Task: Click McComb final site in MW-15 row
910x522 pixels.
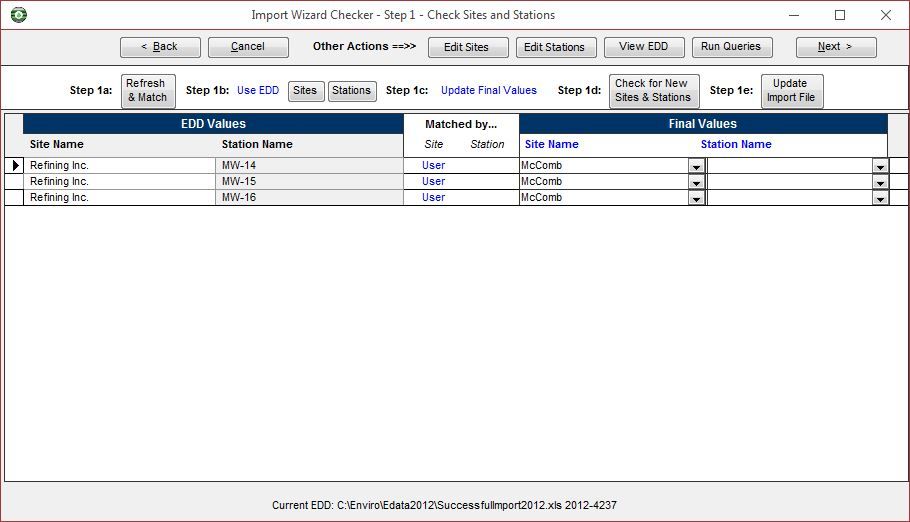Action: coord(604,182)
